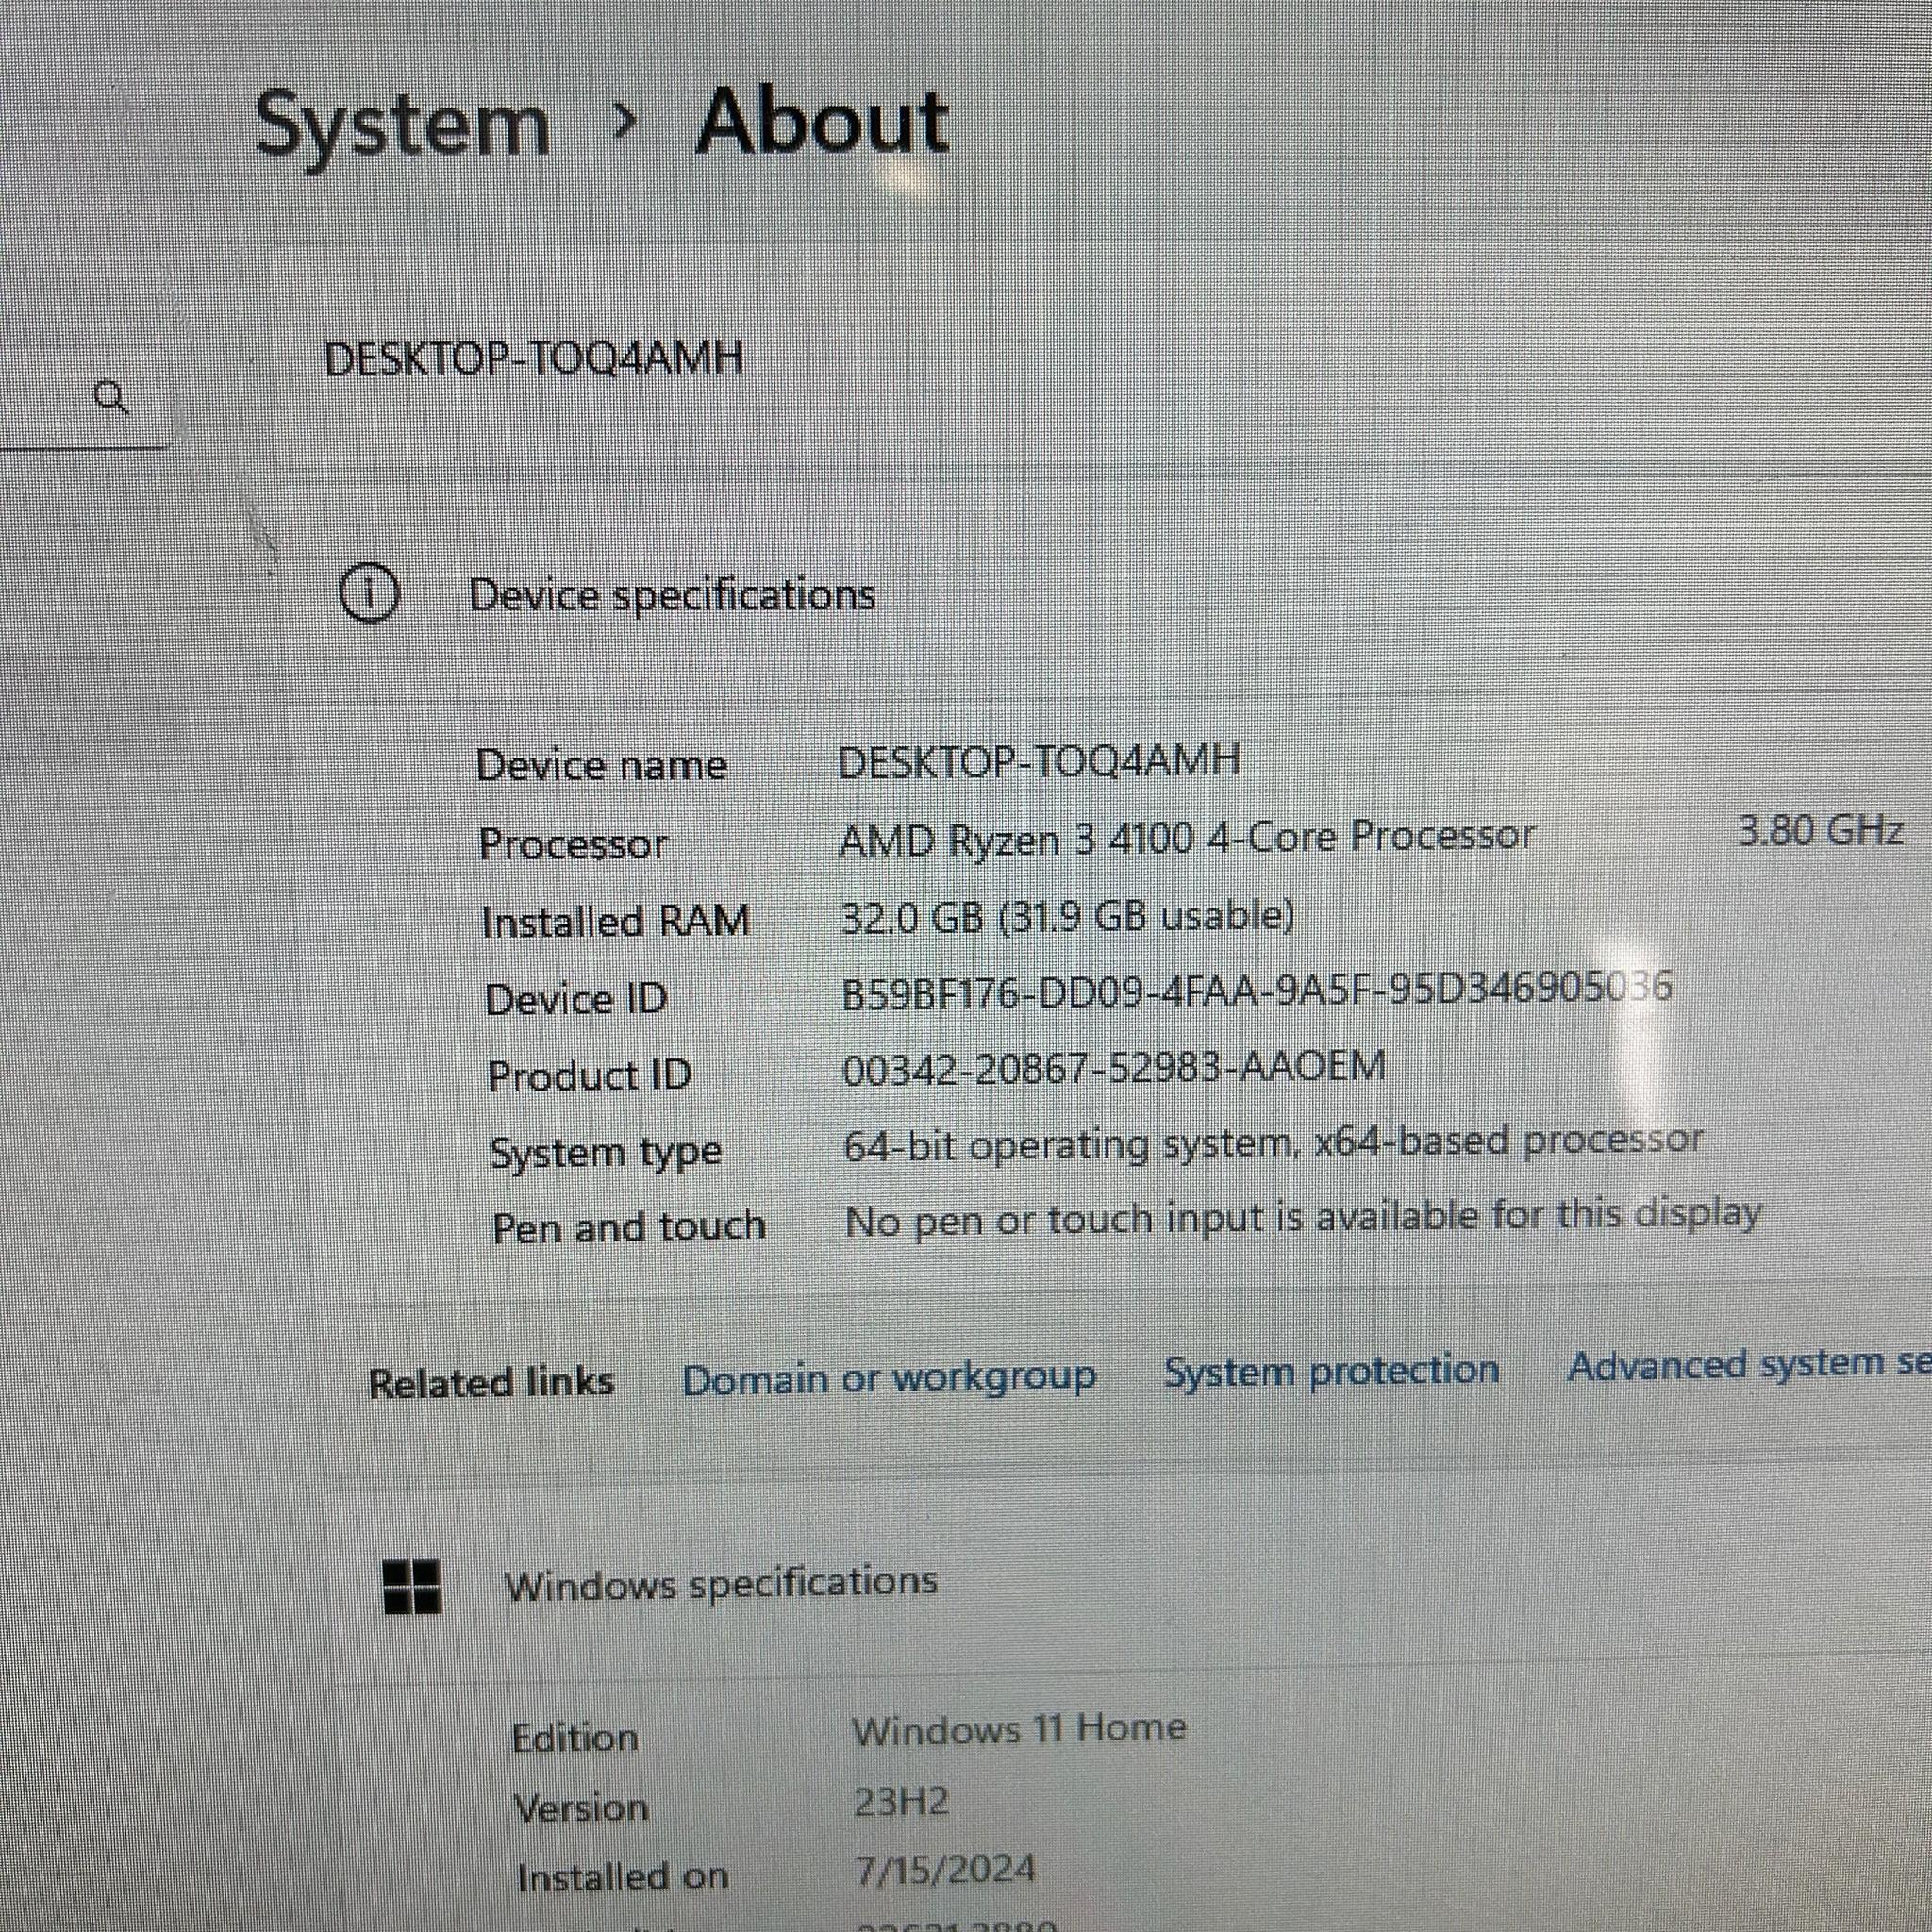The width and height of the screenshot is (1932, 1932).
Task: Click the System type label
Action: [x=606, y=1153]
